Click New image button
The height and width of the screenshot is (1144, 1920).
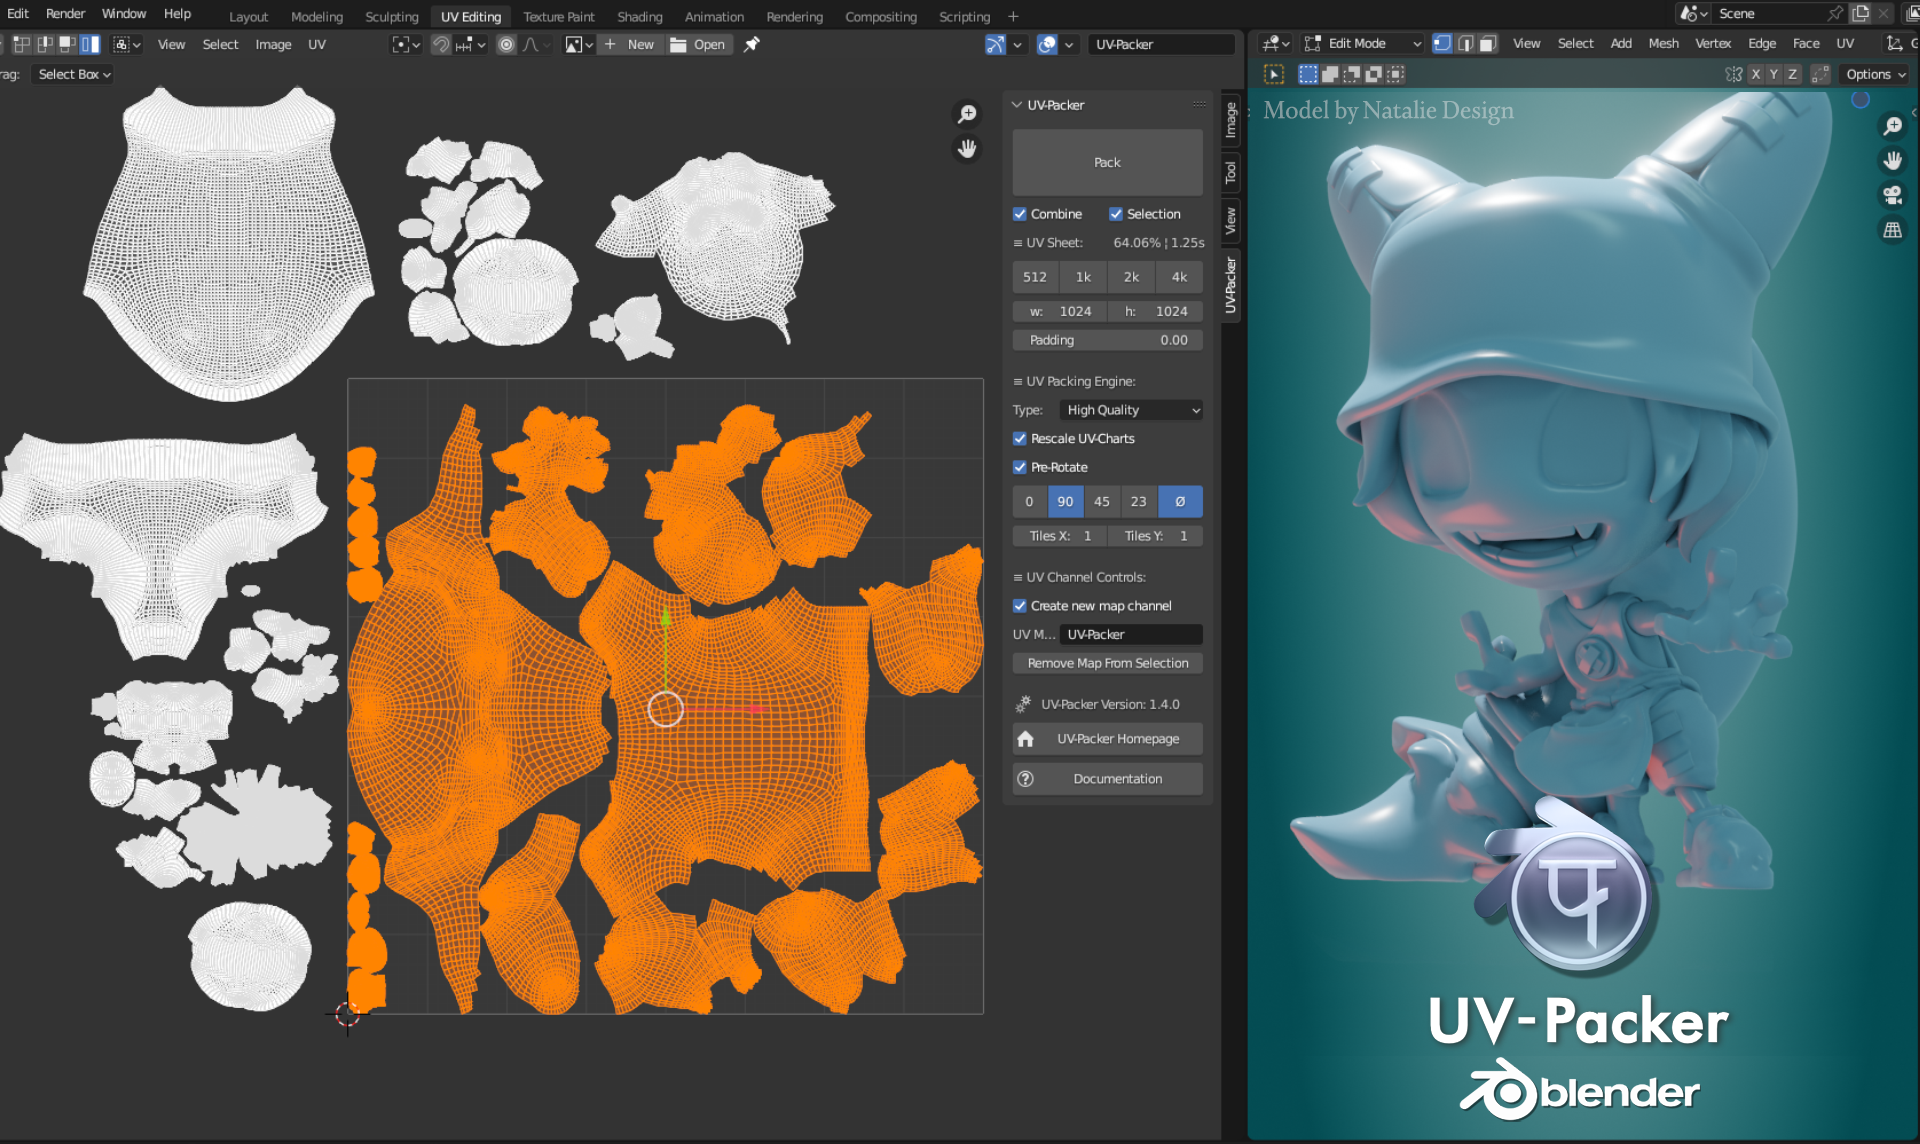[631, 44]
